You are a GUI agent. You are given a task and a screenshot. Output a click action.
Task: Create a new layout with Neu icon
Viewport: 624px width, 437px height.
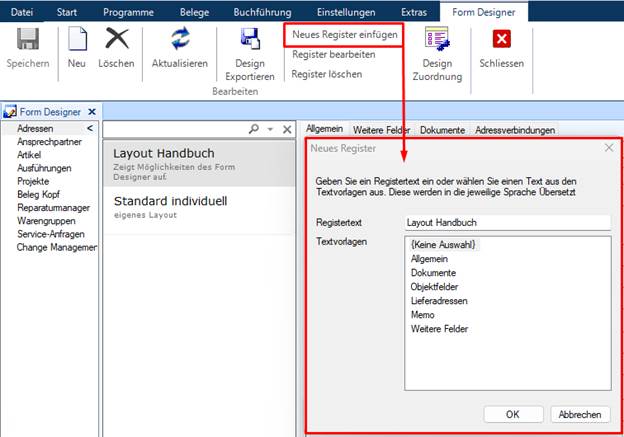pyautogui.click(x=77, y=39)
